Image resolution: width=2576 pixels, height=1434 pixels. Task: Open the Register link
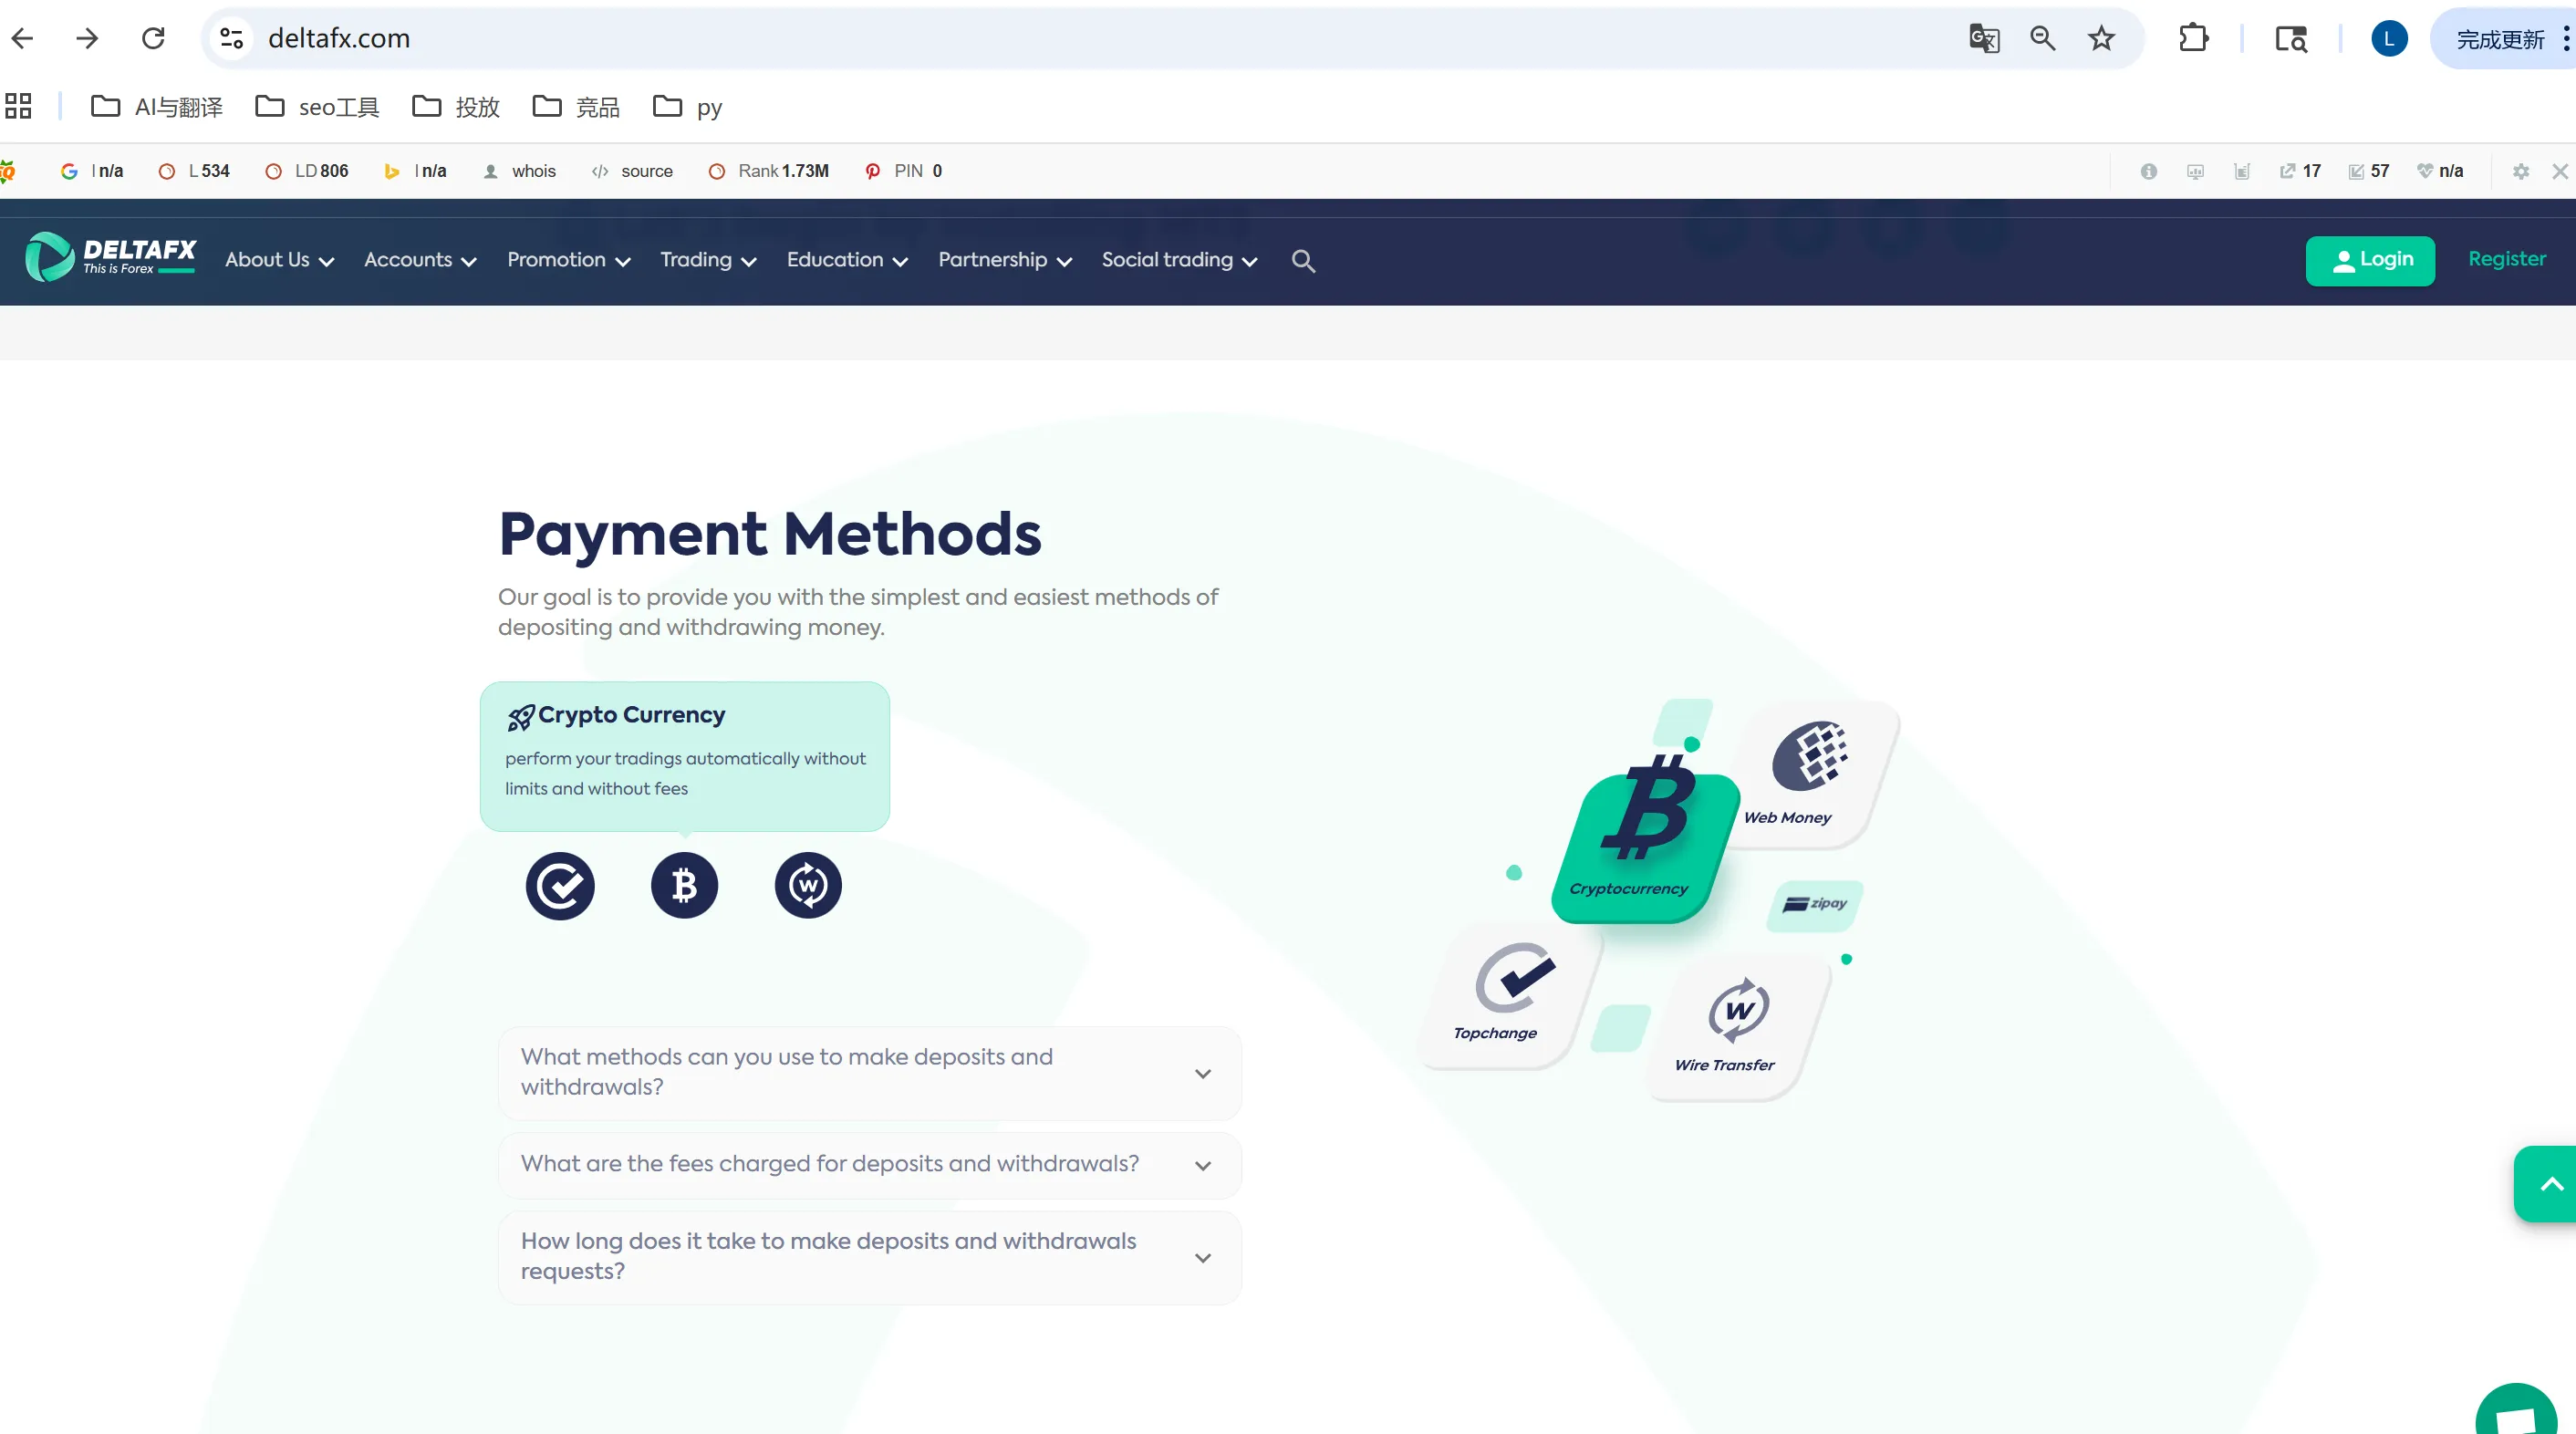[x=2506, y=259]
